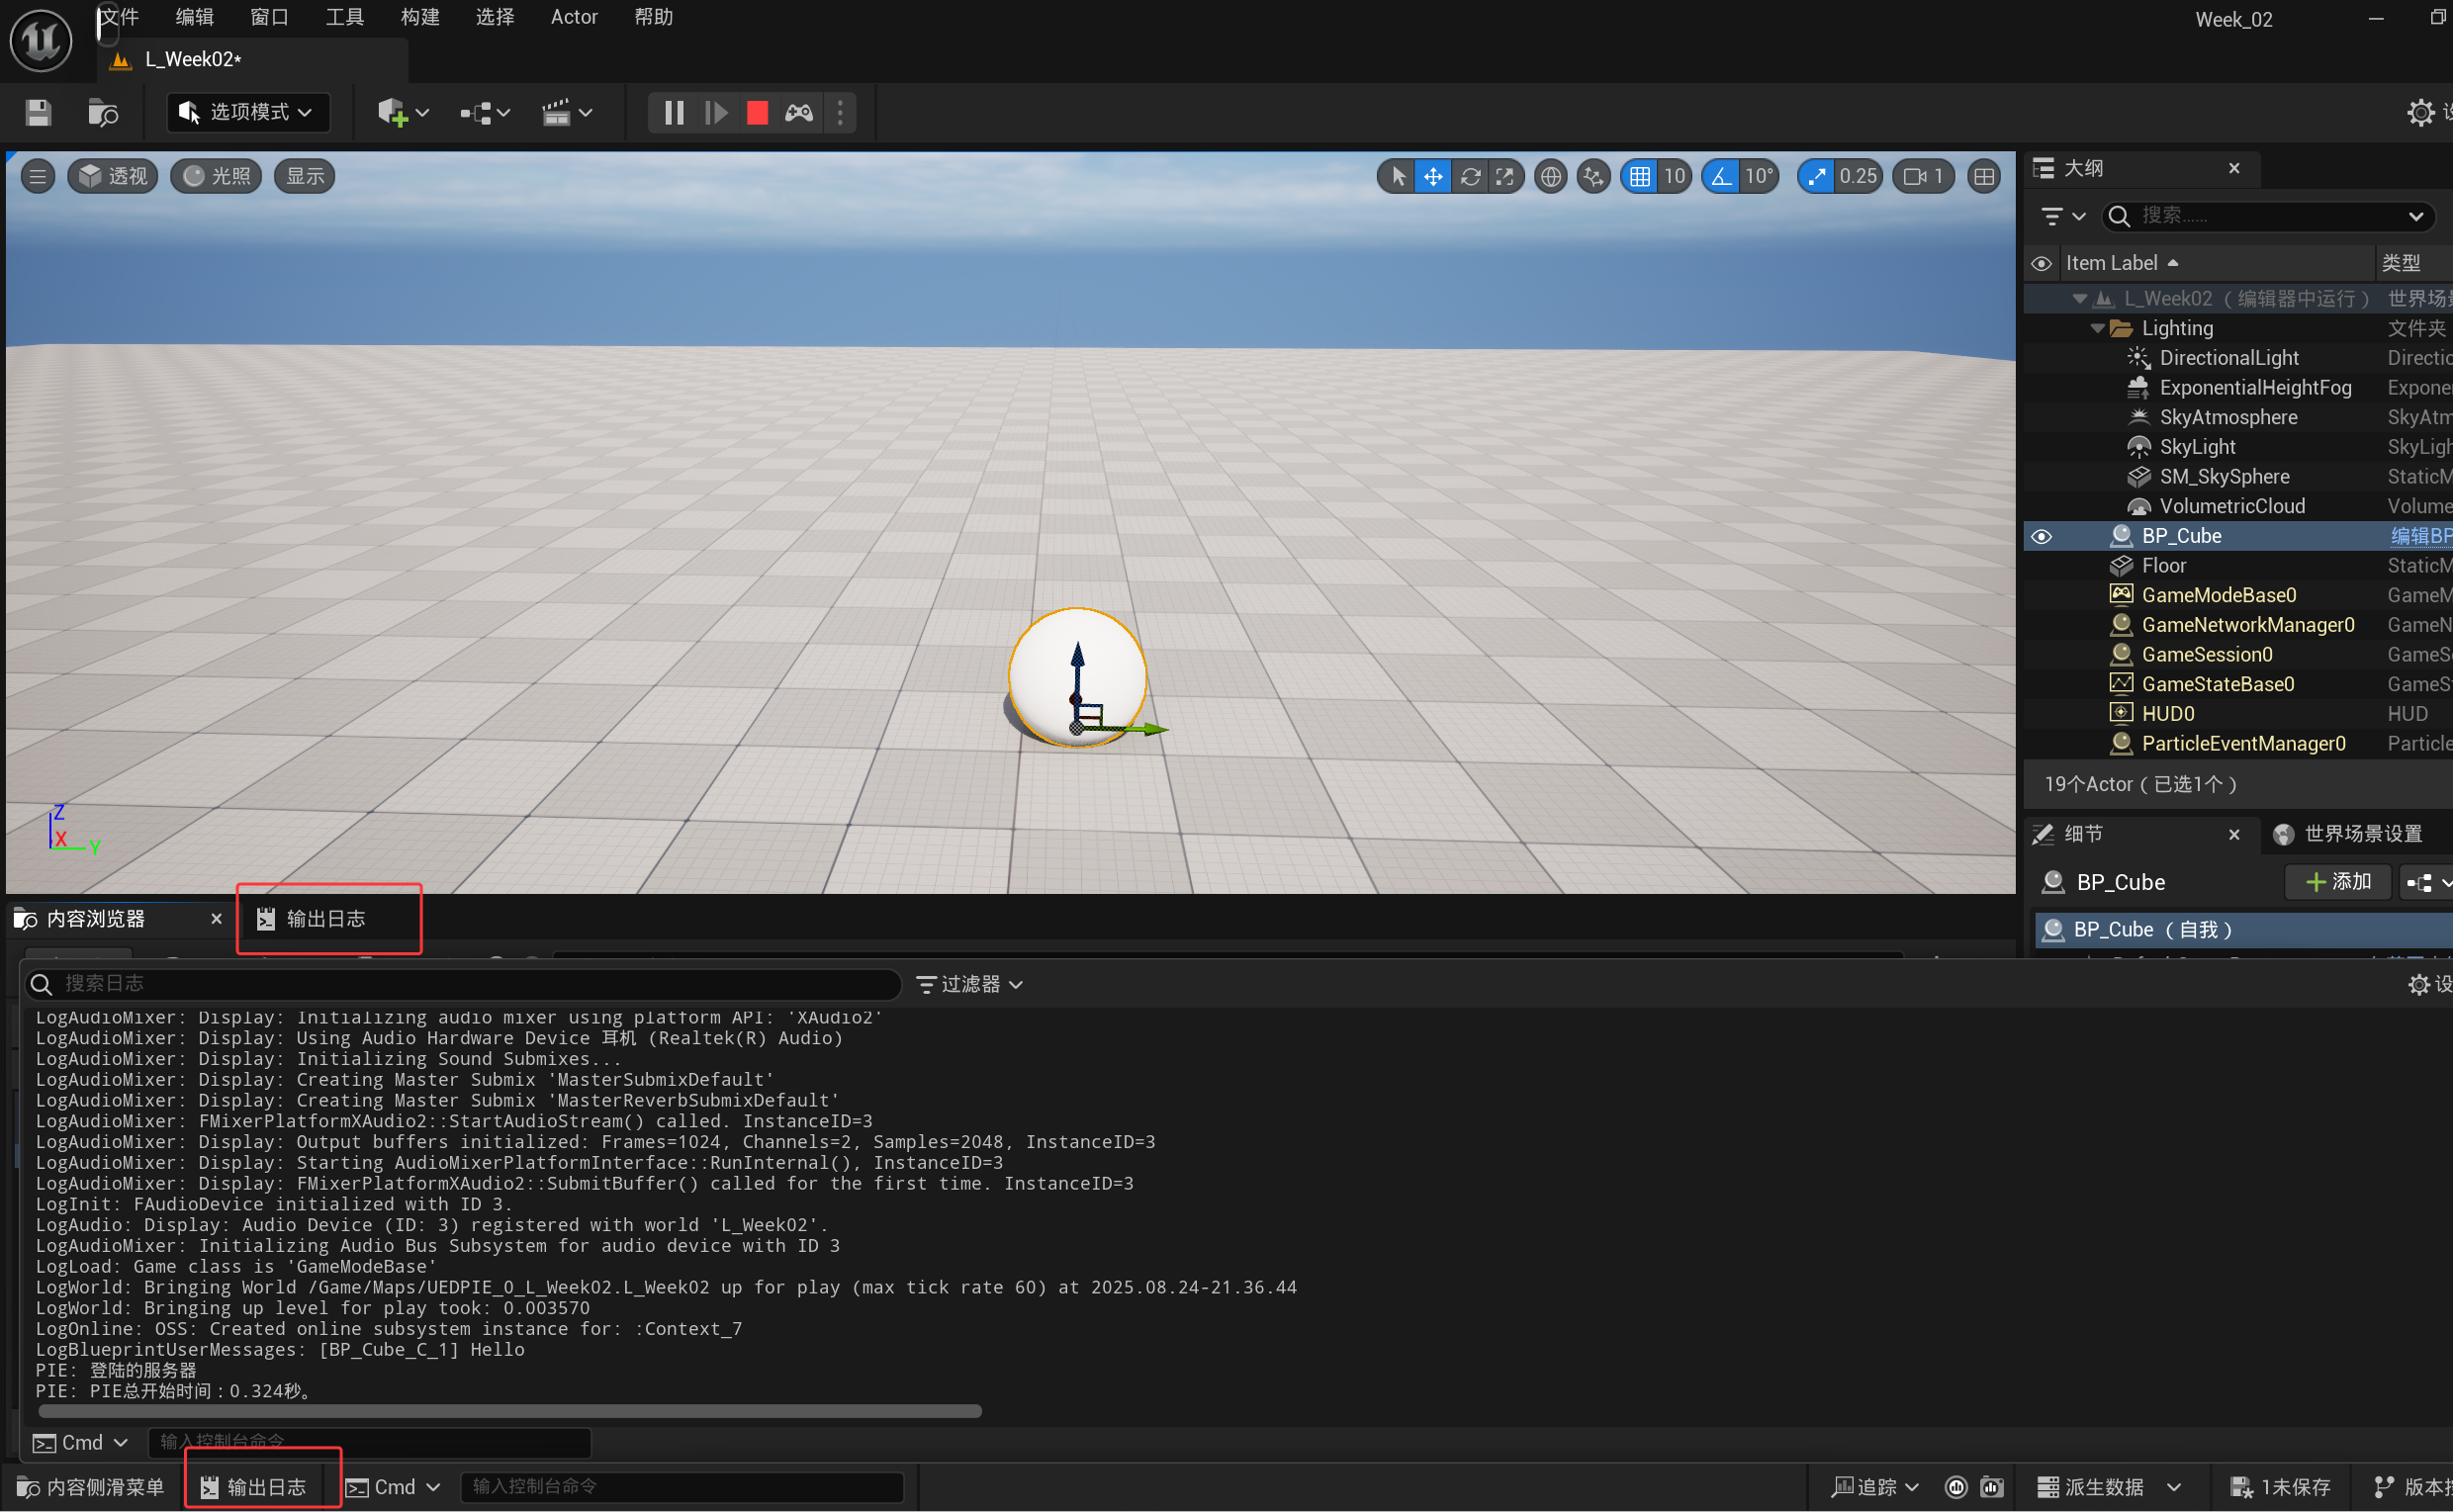Collapse the Lighting folder
The height and width of the screenshot is (1512, 2453).
2097,329
